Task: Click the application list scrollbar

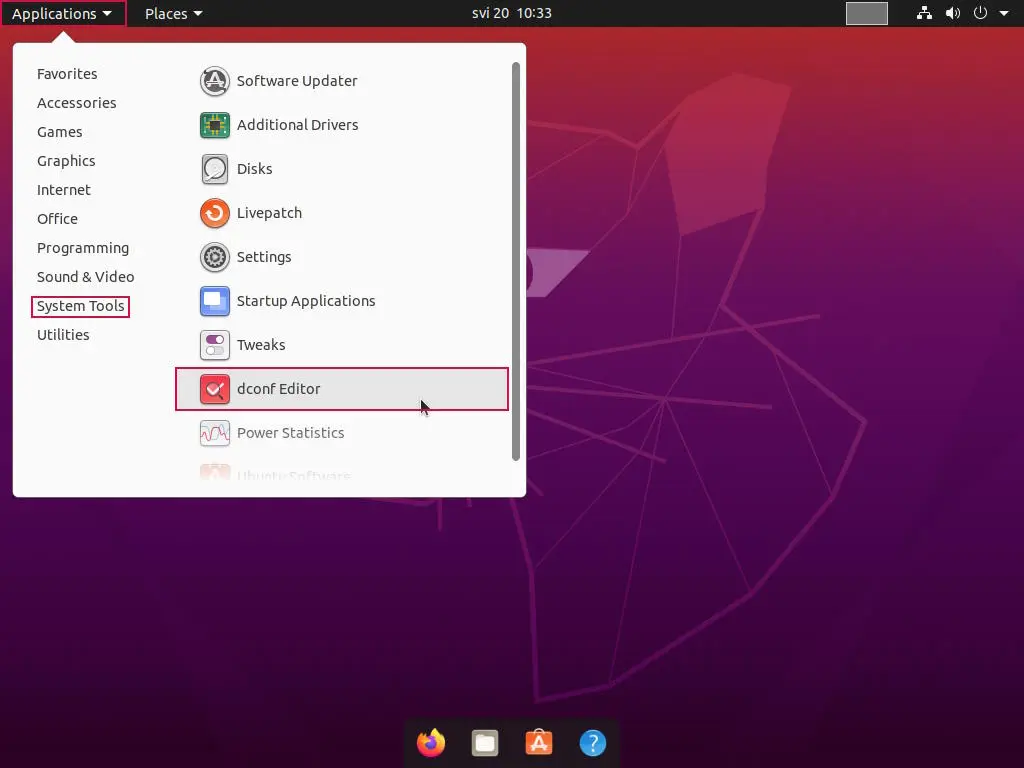Action: pos(516,260)
